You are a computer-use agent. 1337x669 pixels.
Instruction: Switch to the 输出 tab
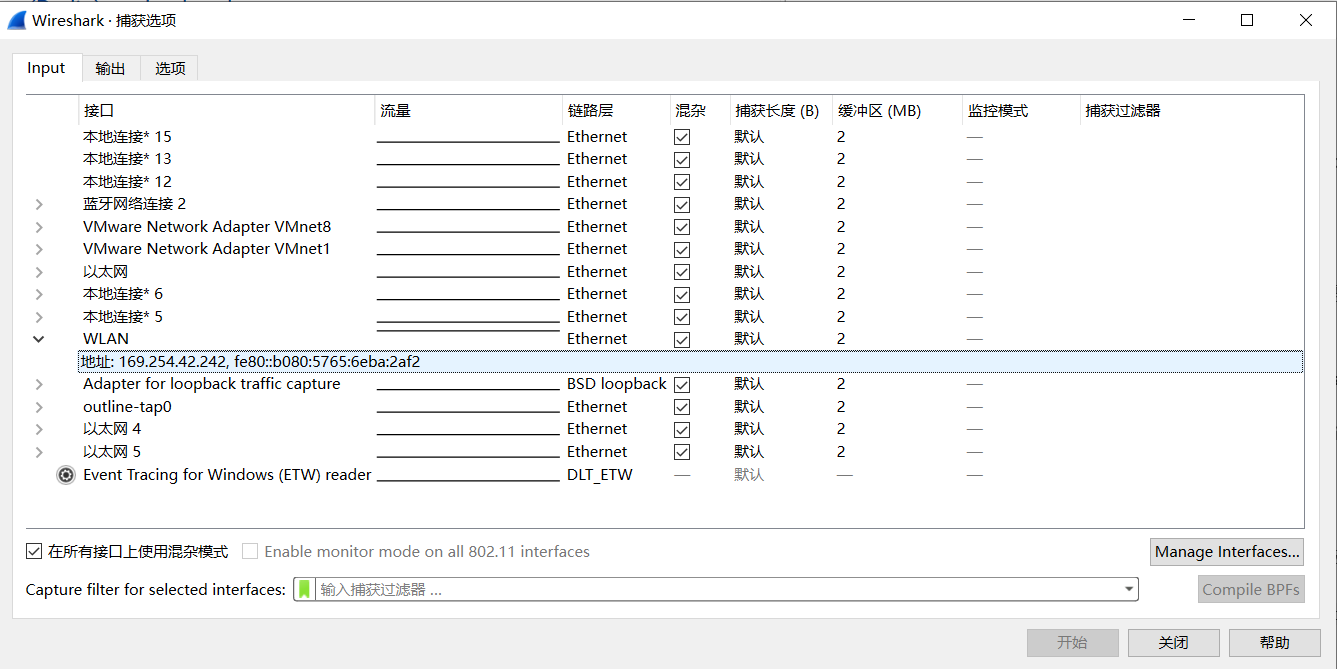pyautogui.click(x=111, y=69)
